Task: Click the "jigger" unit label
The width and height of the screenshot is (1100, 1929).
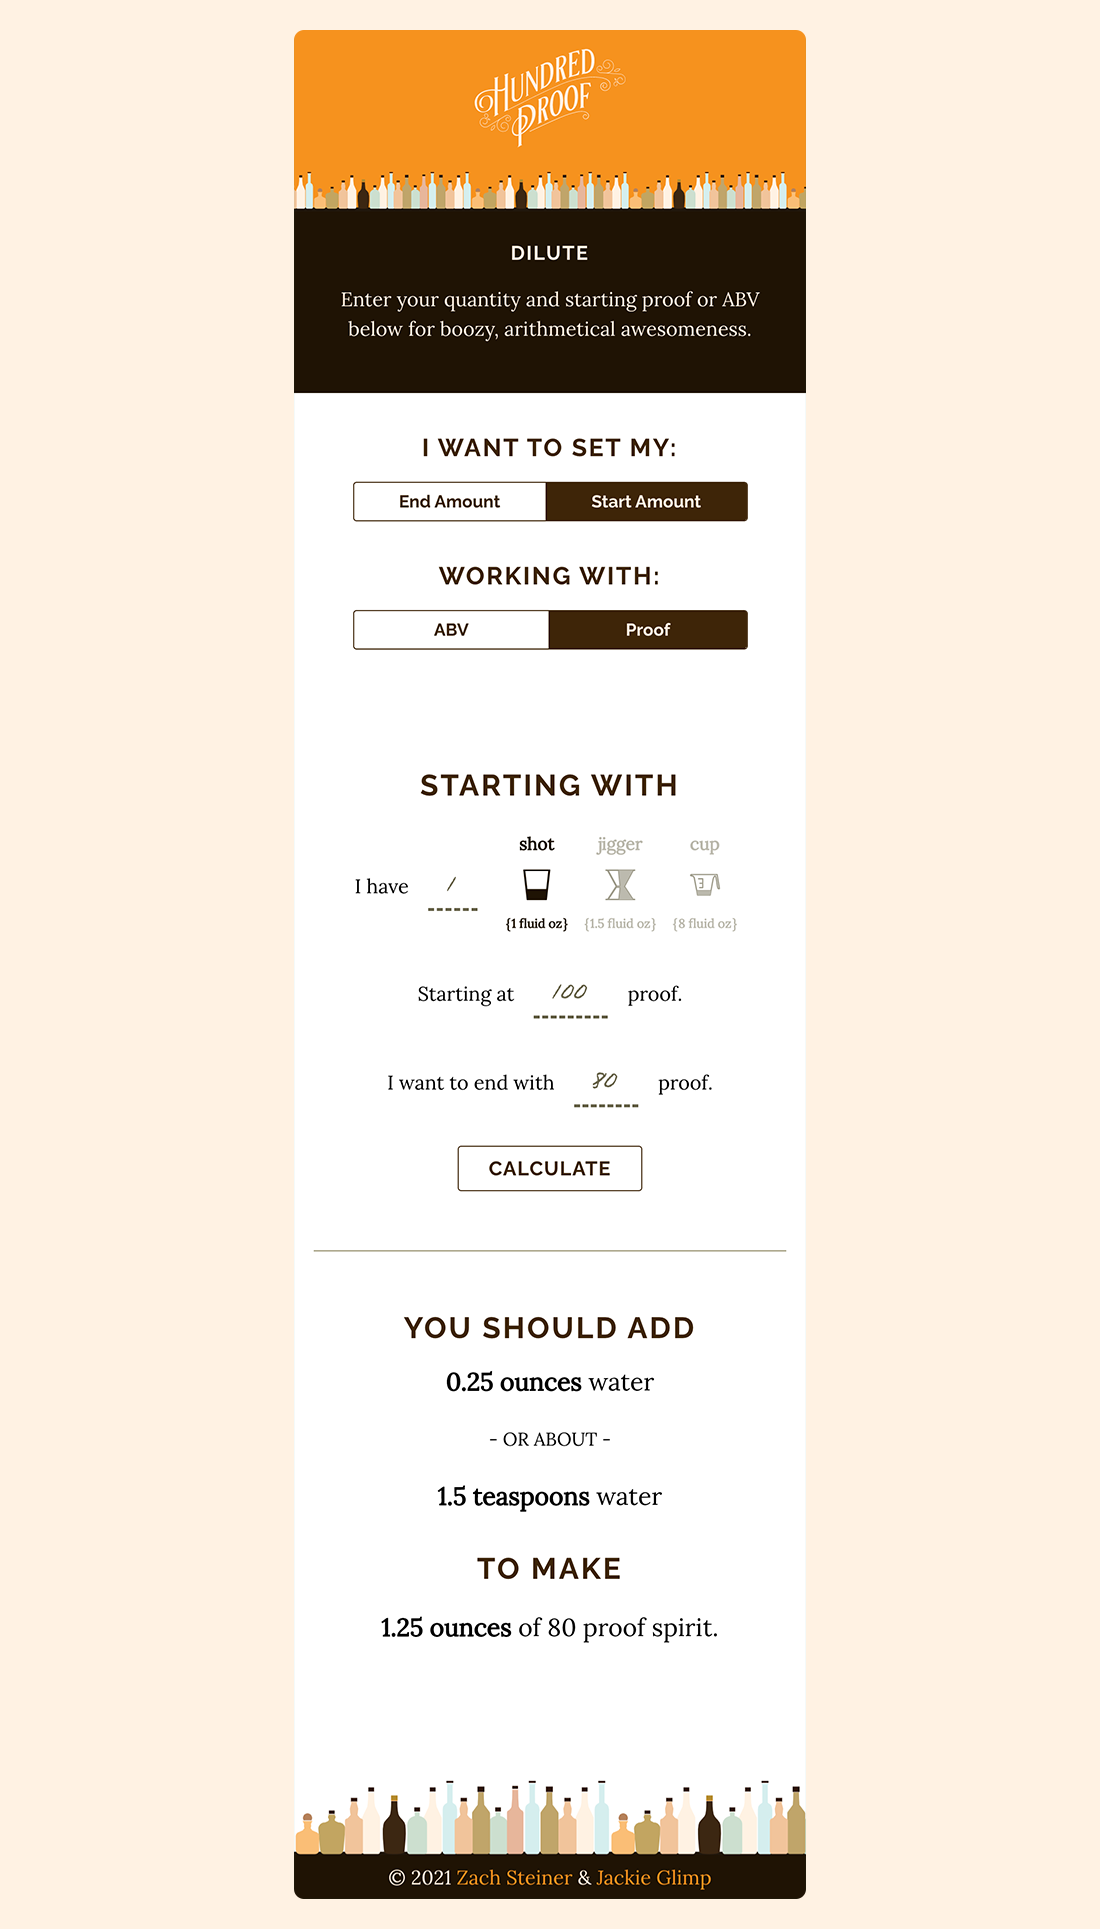Action: click(x=620, y=845)
